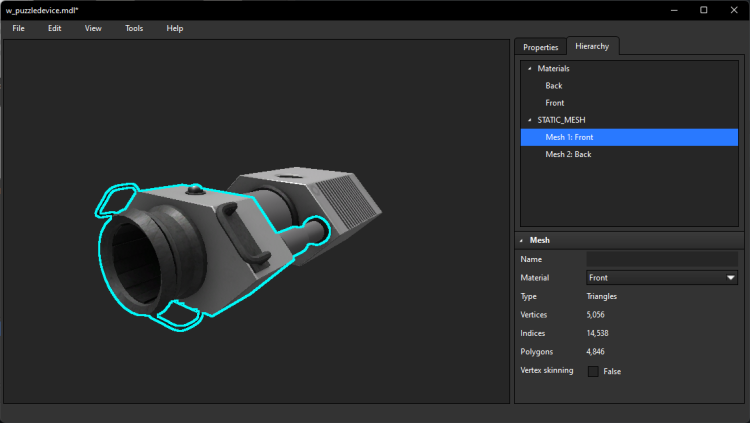Collapse the Materials tree node
The width and height of the screenshot is (750, 423).
529,69
